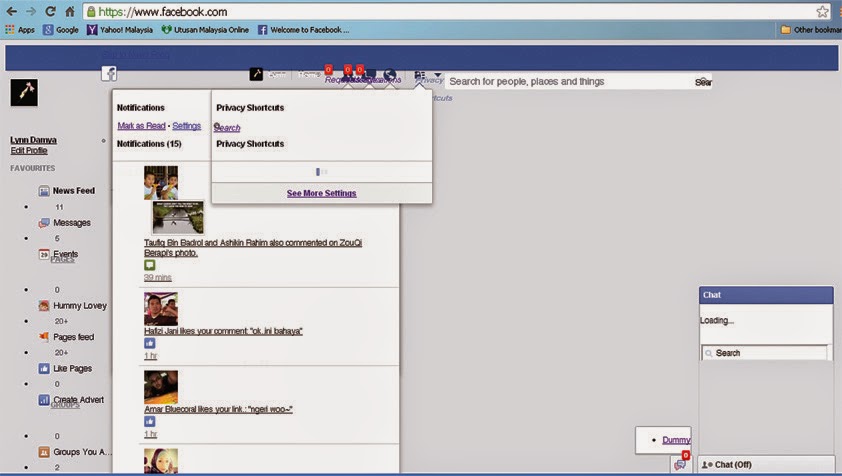The height and width of the screenshot is (476, 842).
Task: Open the Yahoo! Malaysia bookmark
Action: tap(120, 30)
